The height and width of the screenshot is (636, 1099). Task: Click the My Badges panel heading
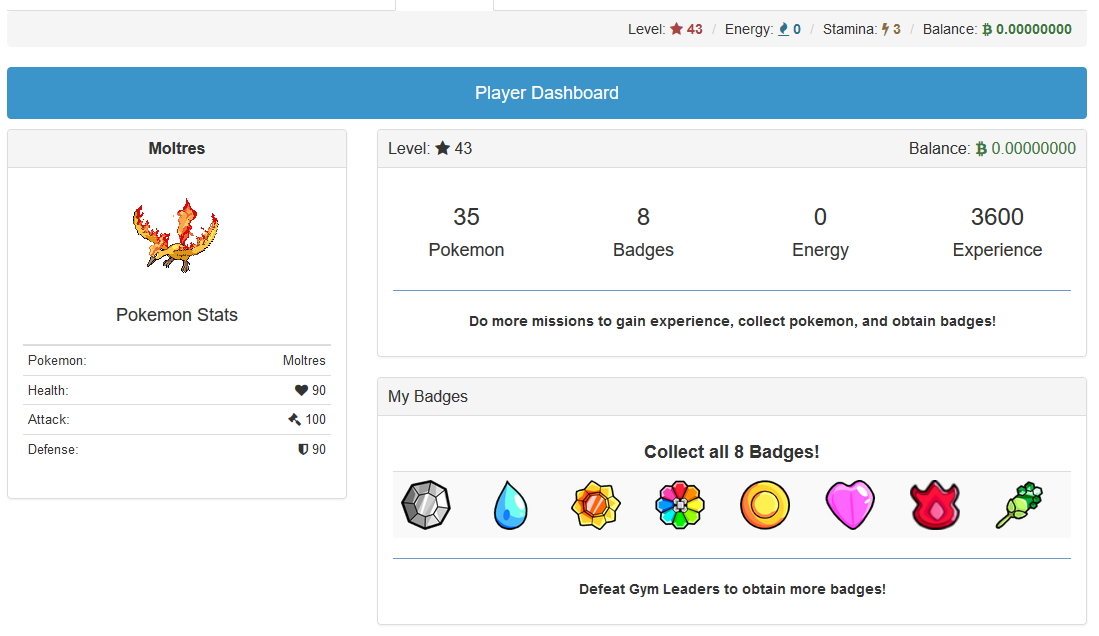click(x=428, y=396)
